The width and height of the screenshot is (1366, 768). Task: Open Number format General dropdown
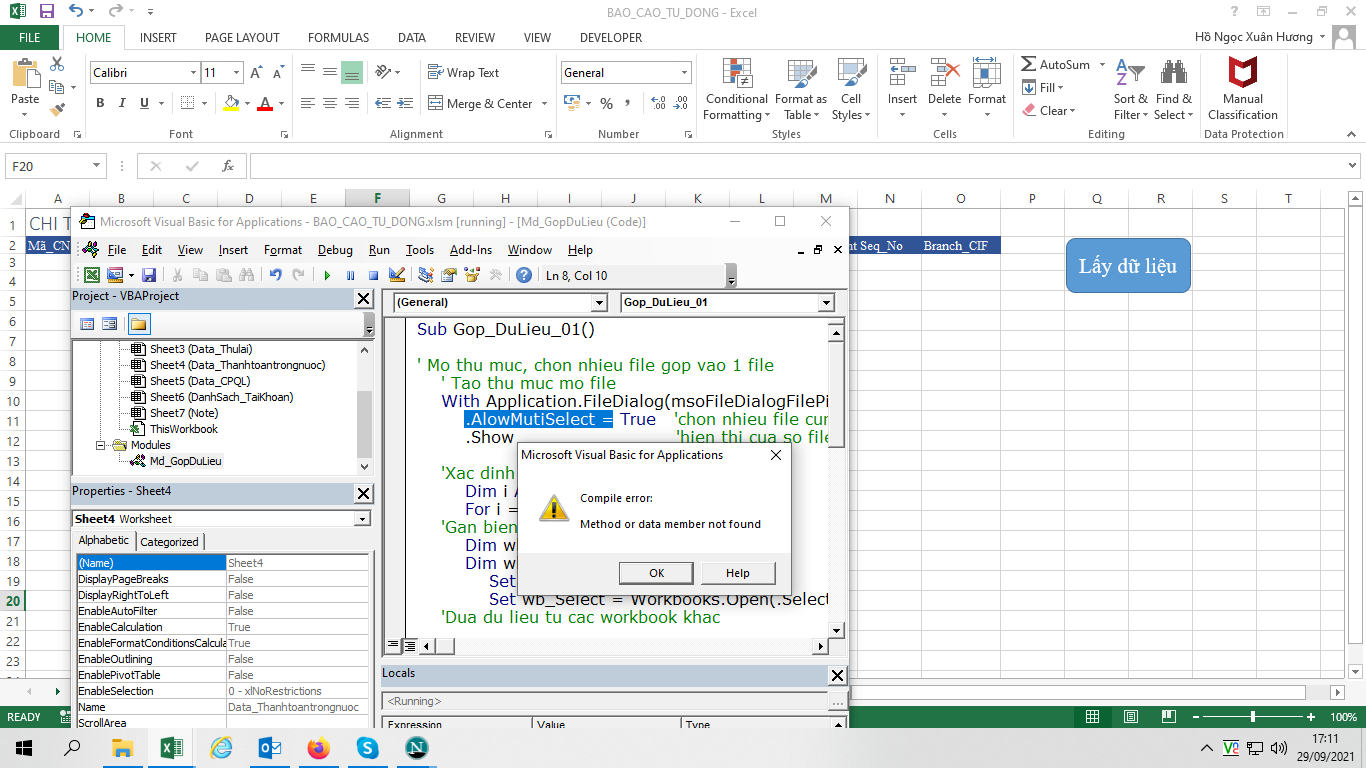684,73
